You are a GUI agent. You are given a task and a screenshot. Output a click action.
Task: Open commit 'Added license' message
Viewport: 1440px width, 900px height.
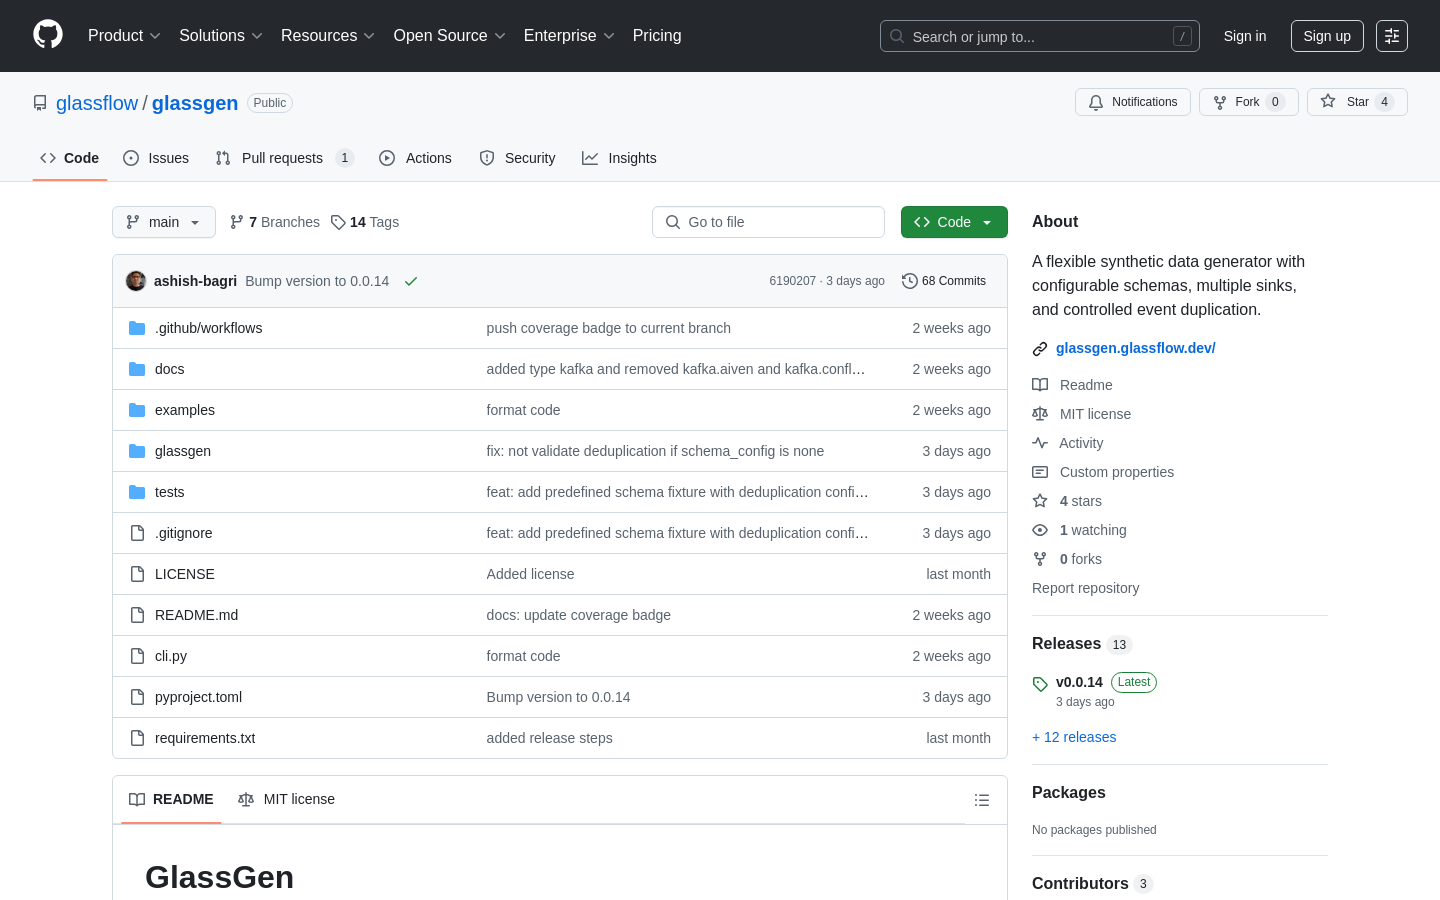tap(530, 574)
